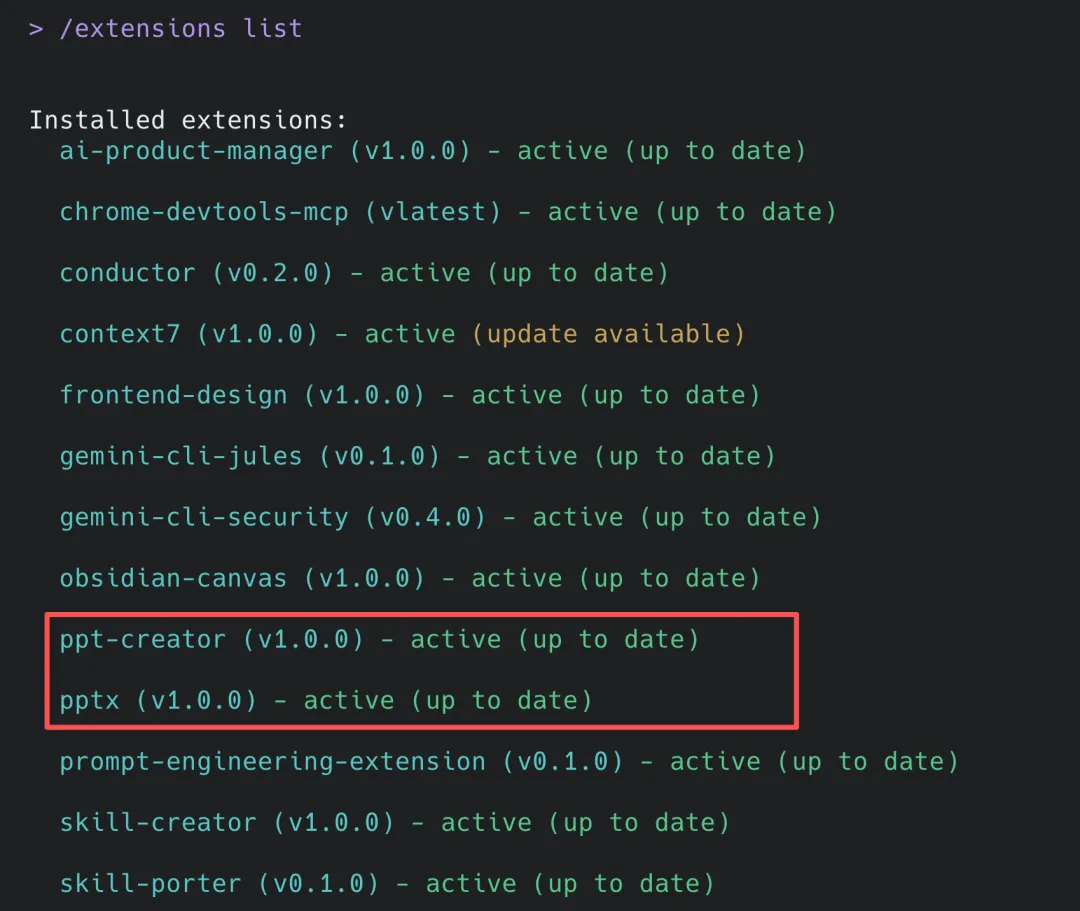
Task: Click the gemini-cli-security extension name
Action: click(204, 518)
